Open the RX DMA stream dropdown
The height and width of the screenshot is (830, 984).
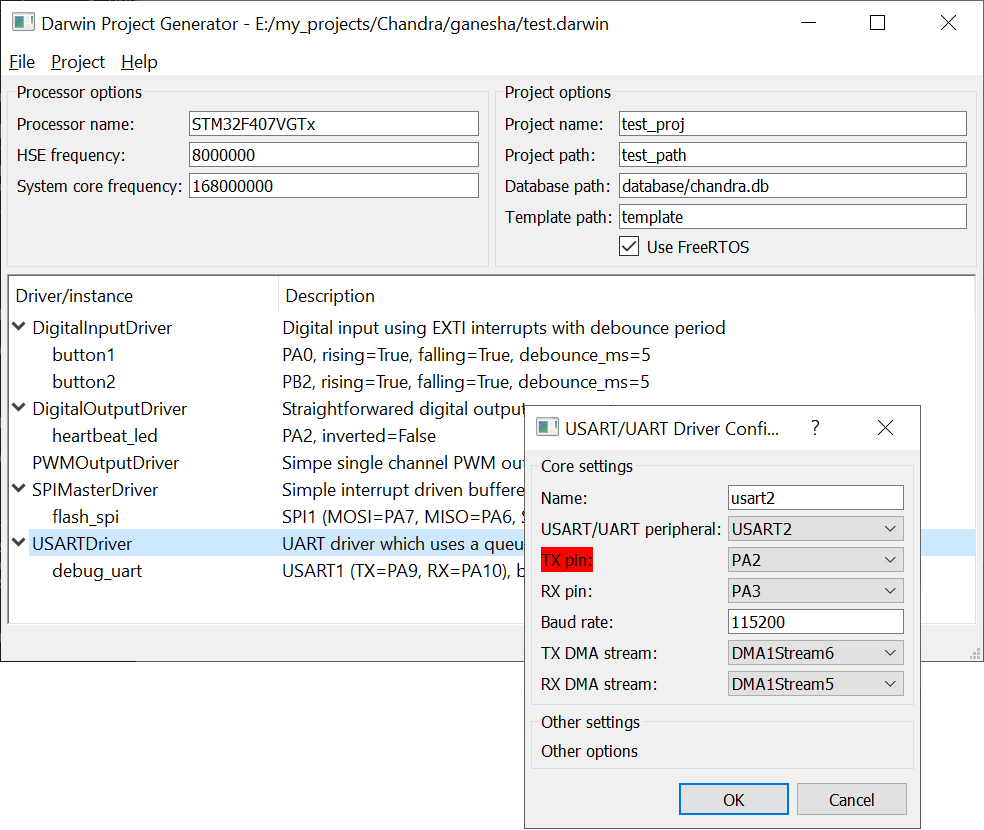pos(815,684)
